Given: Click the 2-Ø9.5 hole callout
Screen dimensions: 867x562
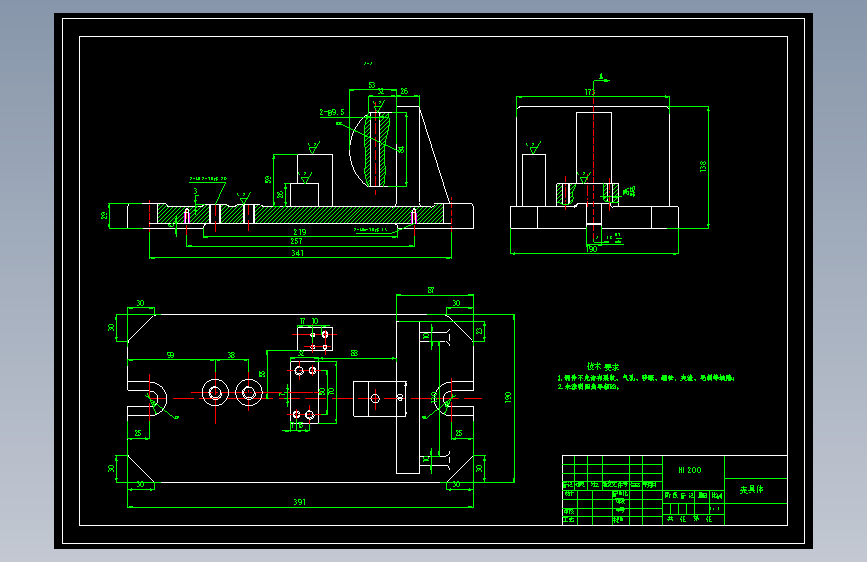Looking at the screenshot, I should pyautogui.click(x=332, y=112).
